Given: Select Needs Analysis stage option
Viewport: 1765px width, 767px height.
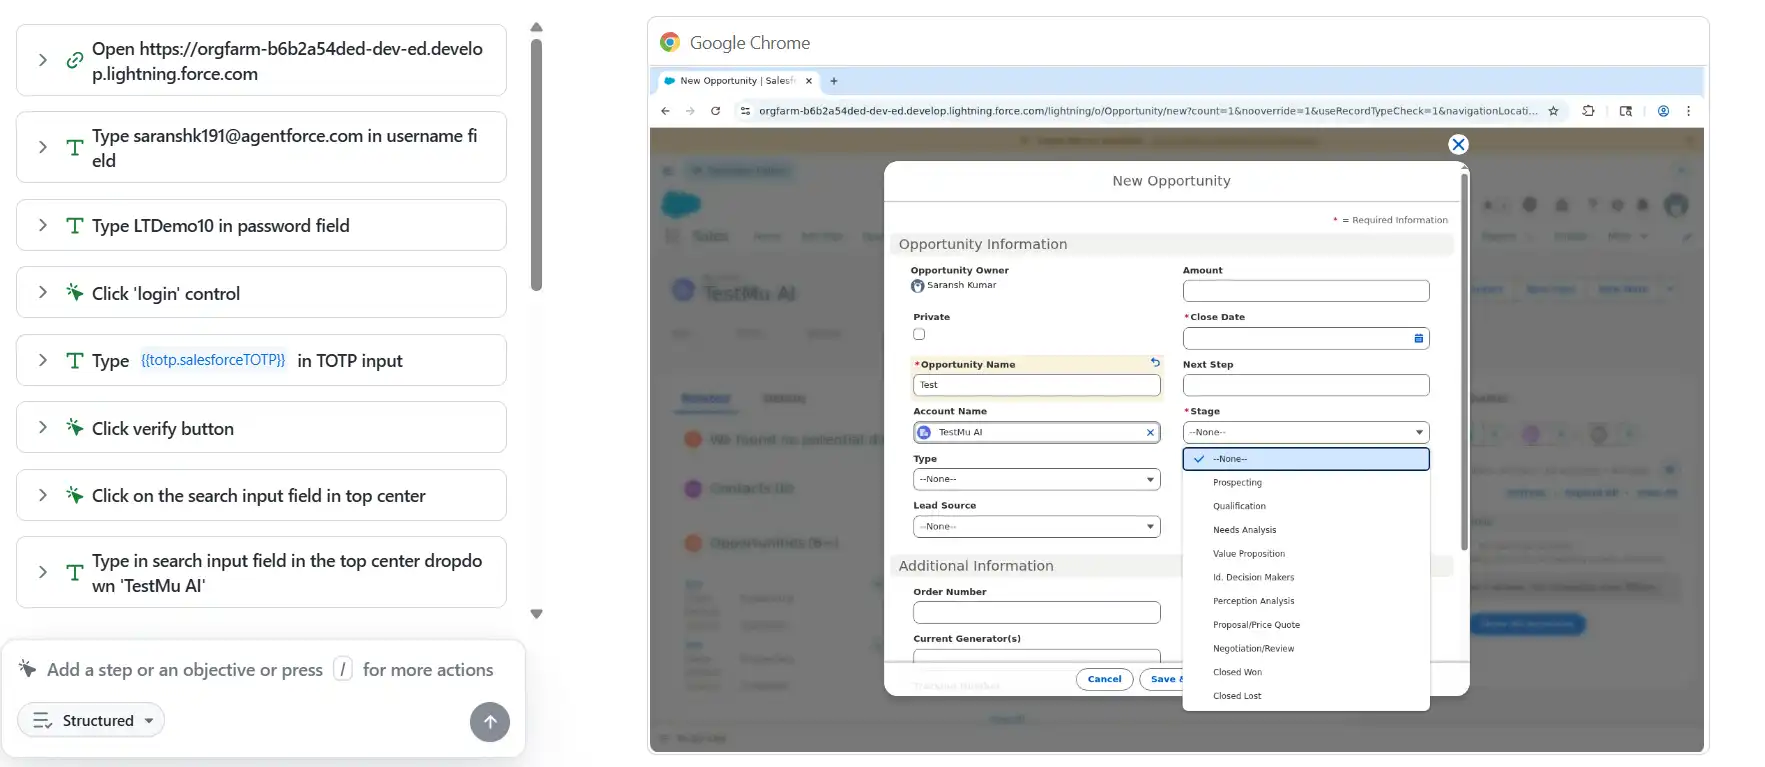Looking at the screenshot, I should coord(1306,530).
